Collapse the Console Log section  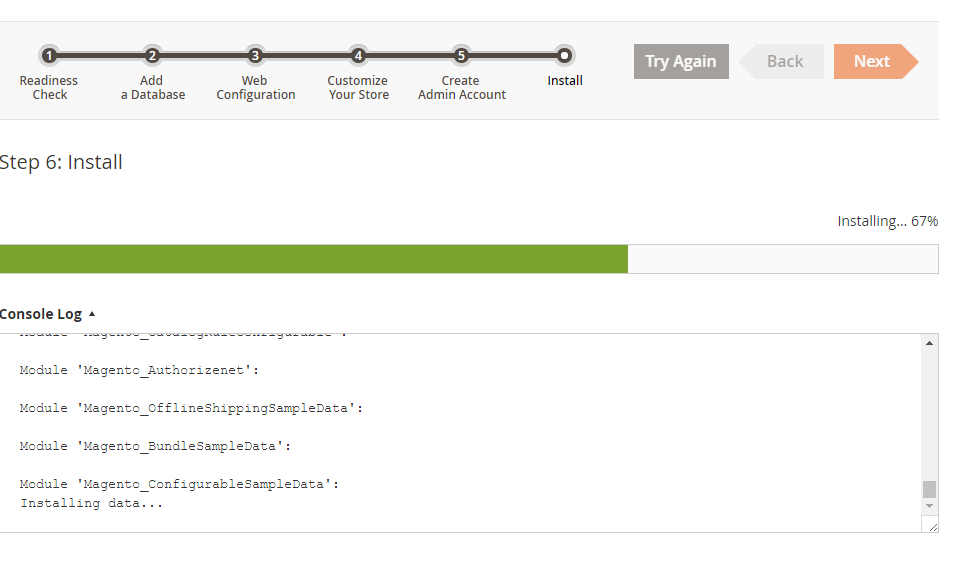(47, 314)
